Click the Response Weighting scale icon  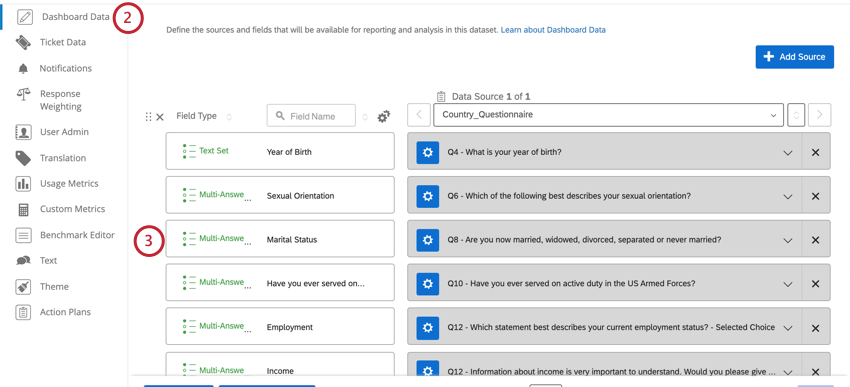[23, 94]
